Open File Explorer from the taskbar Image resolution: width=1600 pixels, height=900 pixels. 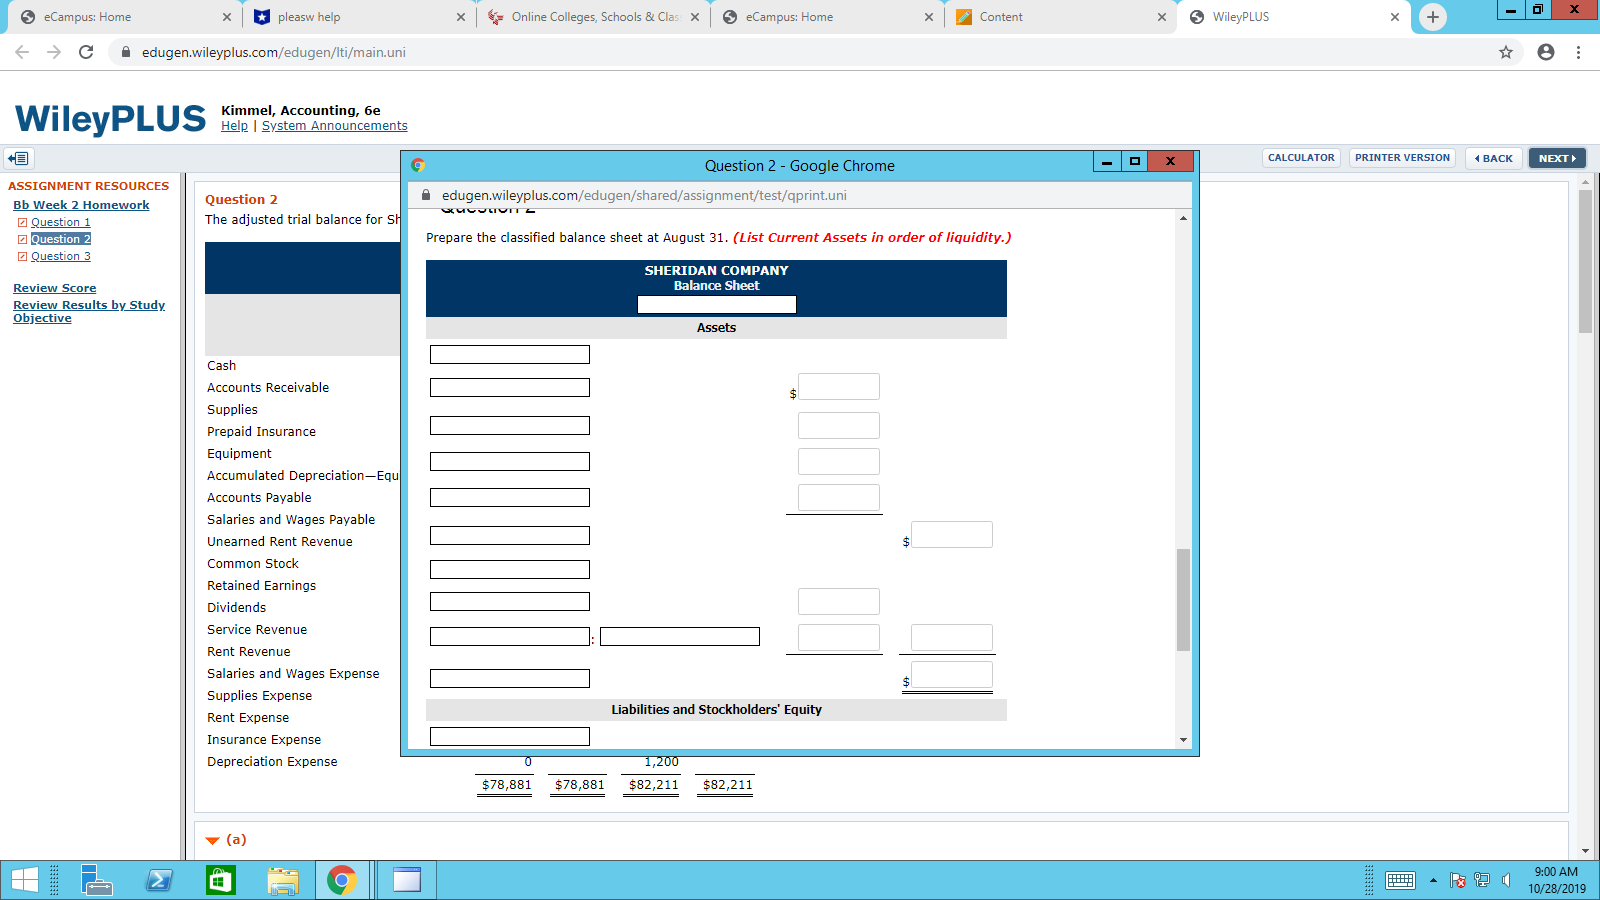283,880
